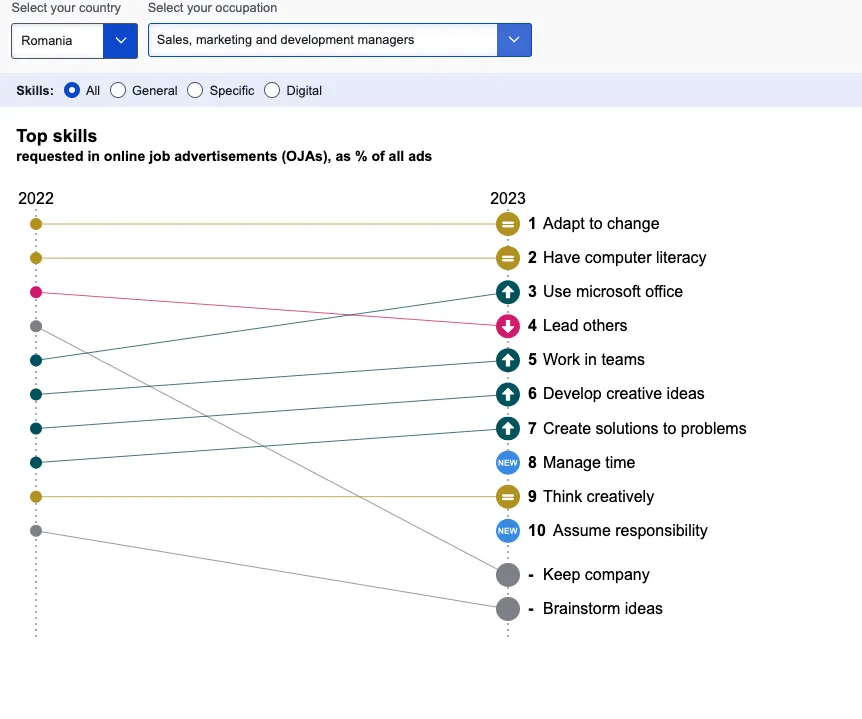
Task: Click the up-arrow icon beside Use microsoft office
Action: [508, 292]
